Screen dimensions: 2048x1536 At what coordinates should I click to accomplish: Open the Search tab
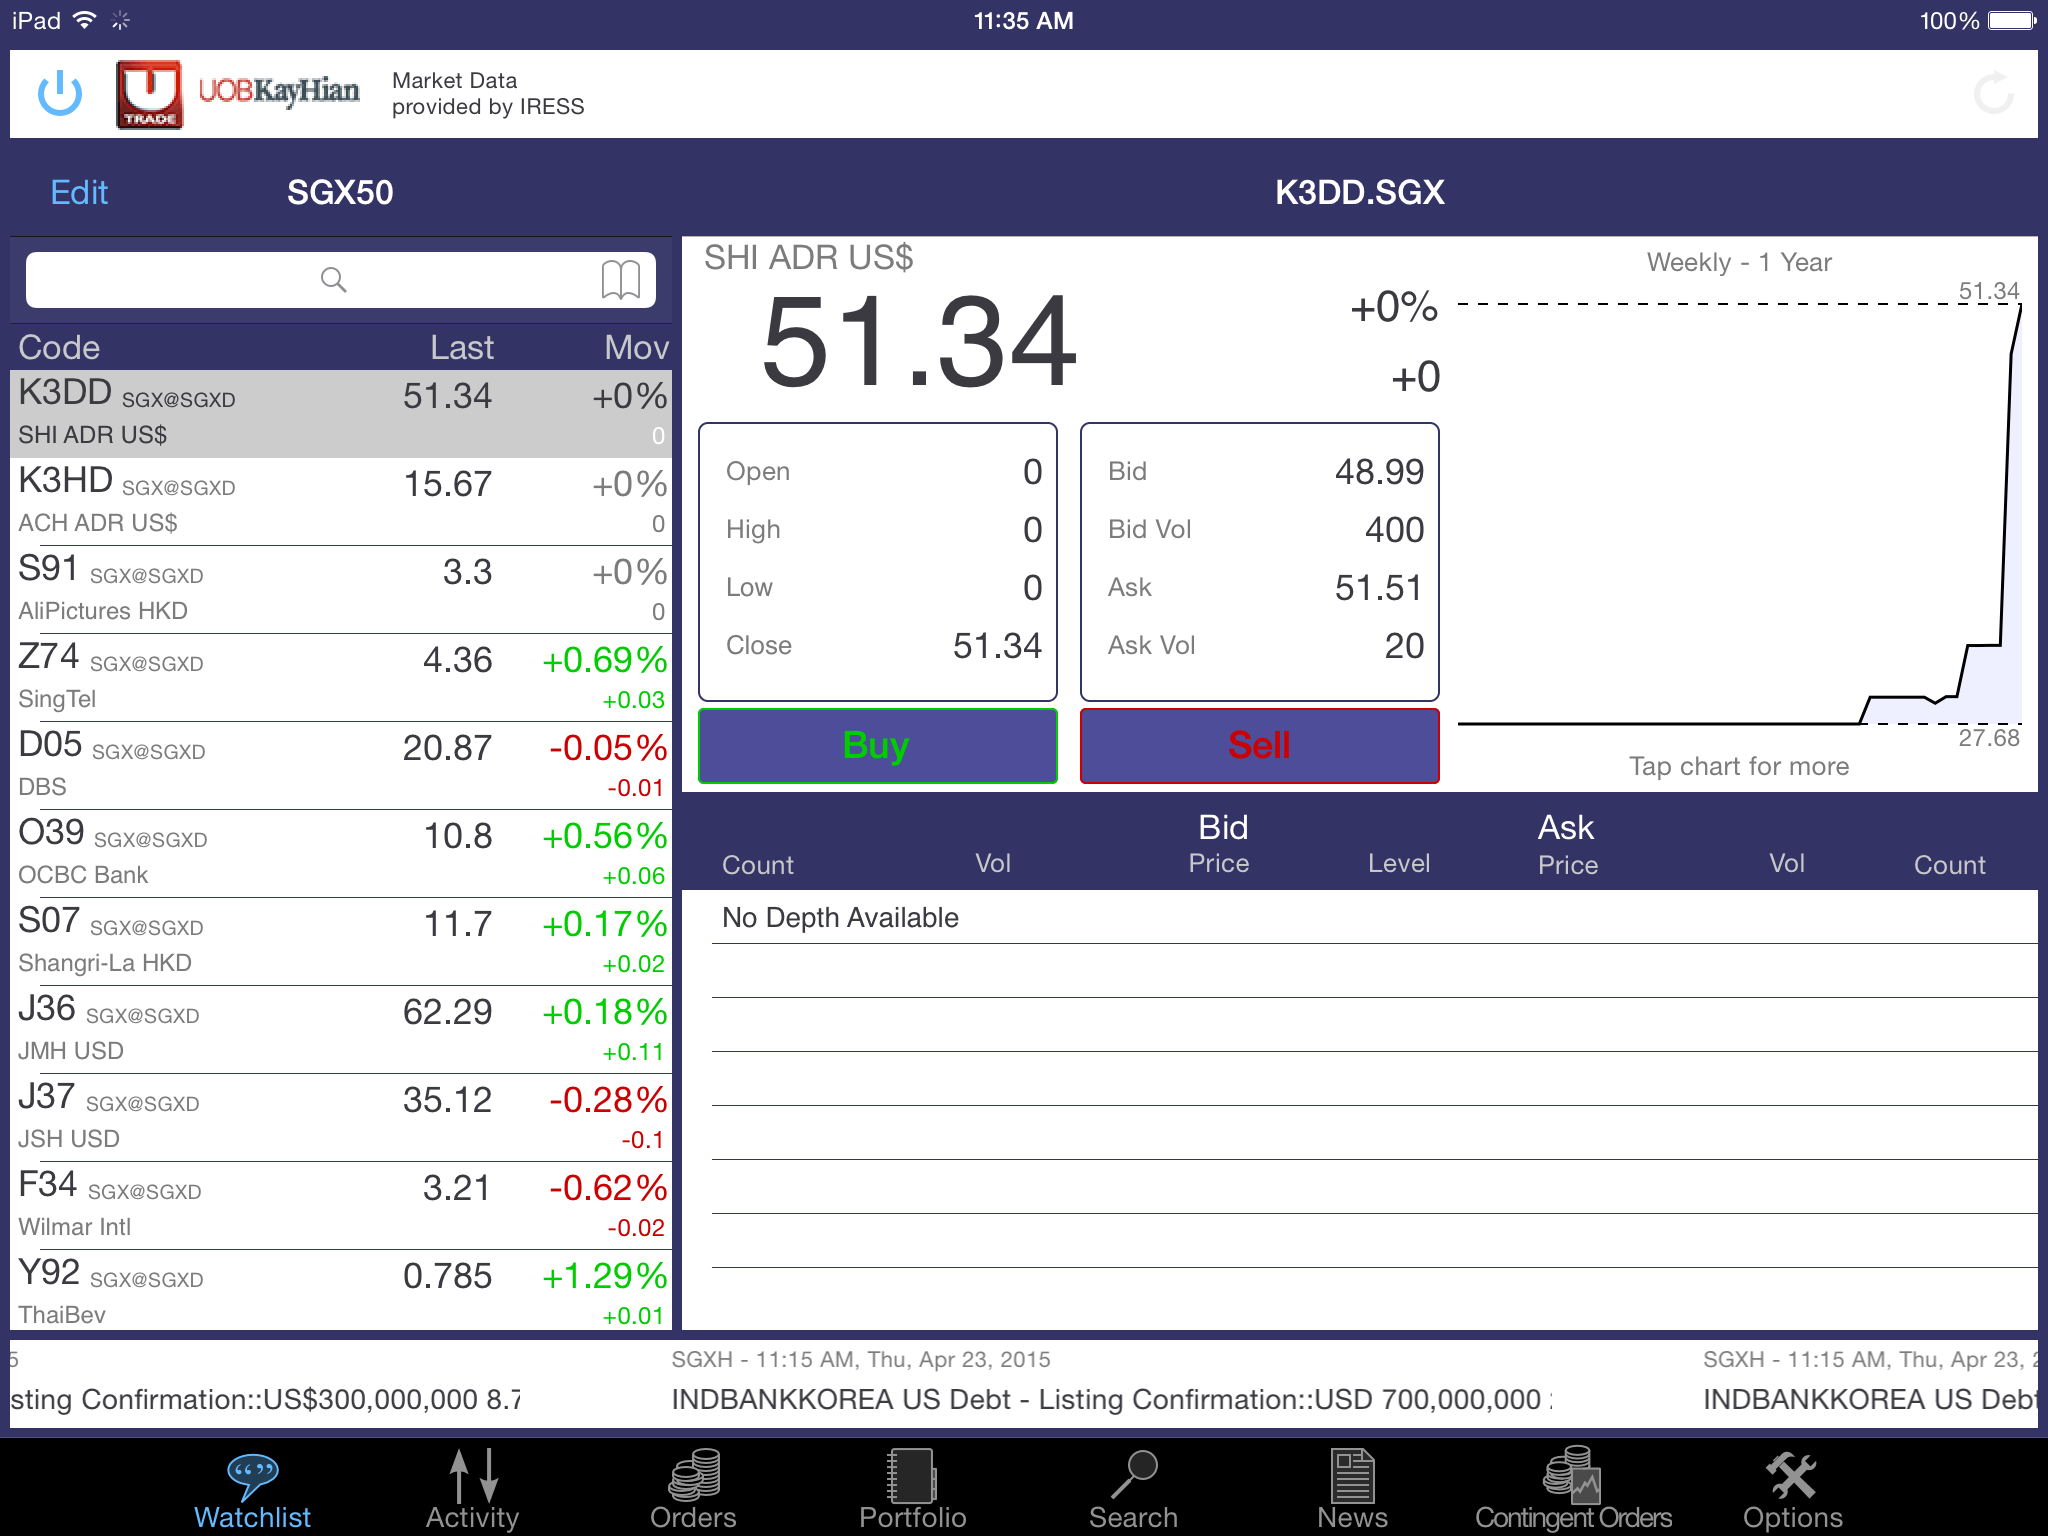[x=1133, y=1490]
